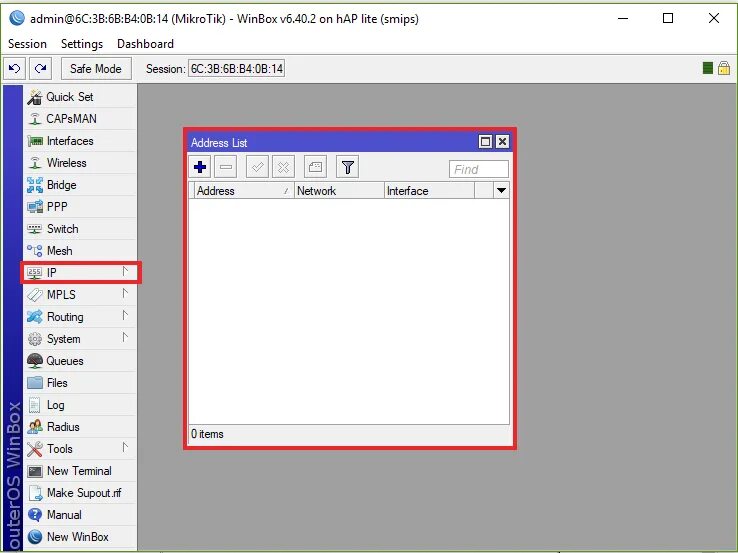Click the filter funnel button
This screenshot has width=738, height=553.
click(x=348, y=167)
